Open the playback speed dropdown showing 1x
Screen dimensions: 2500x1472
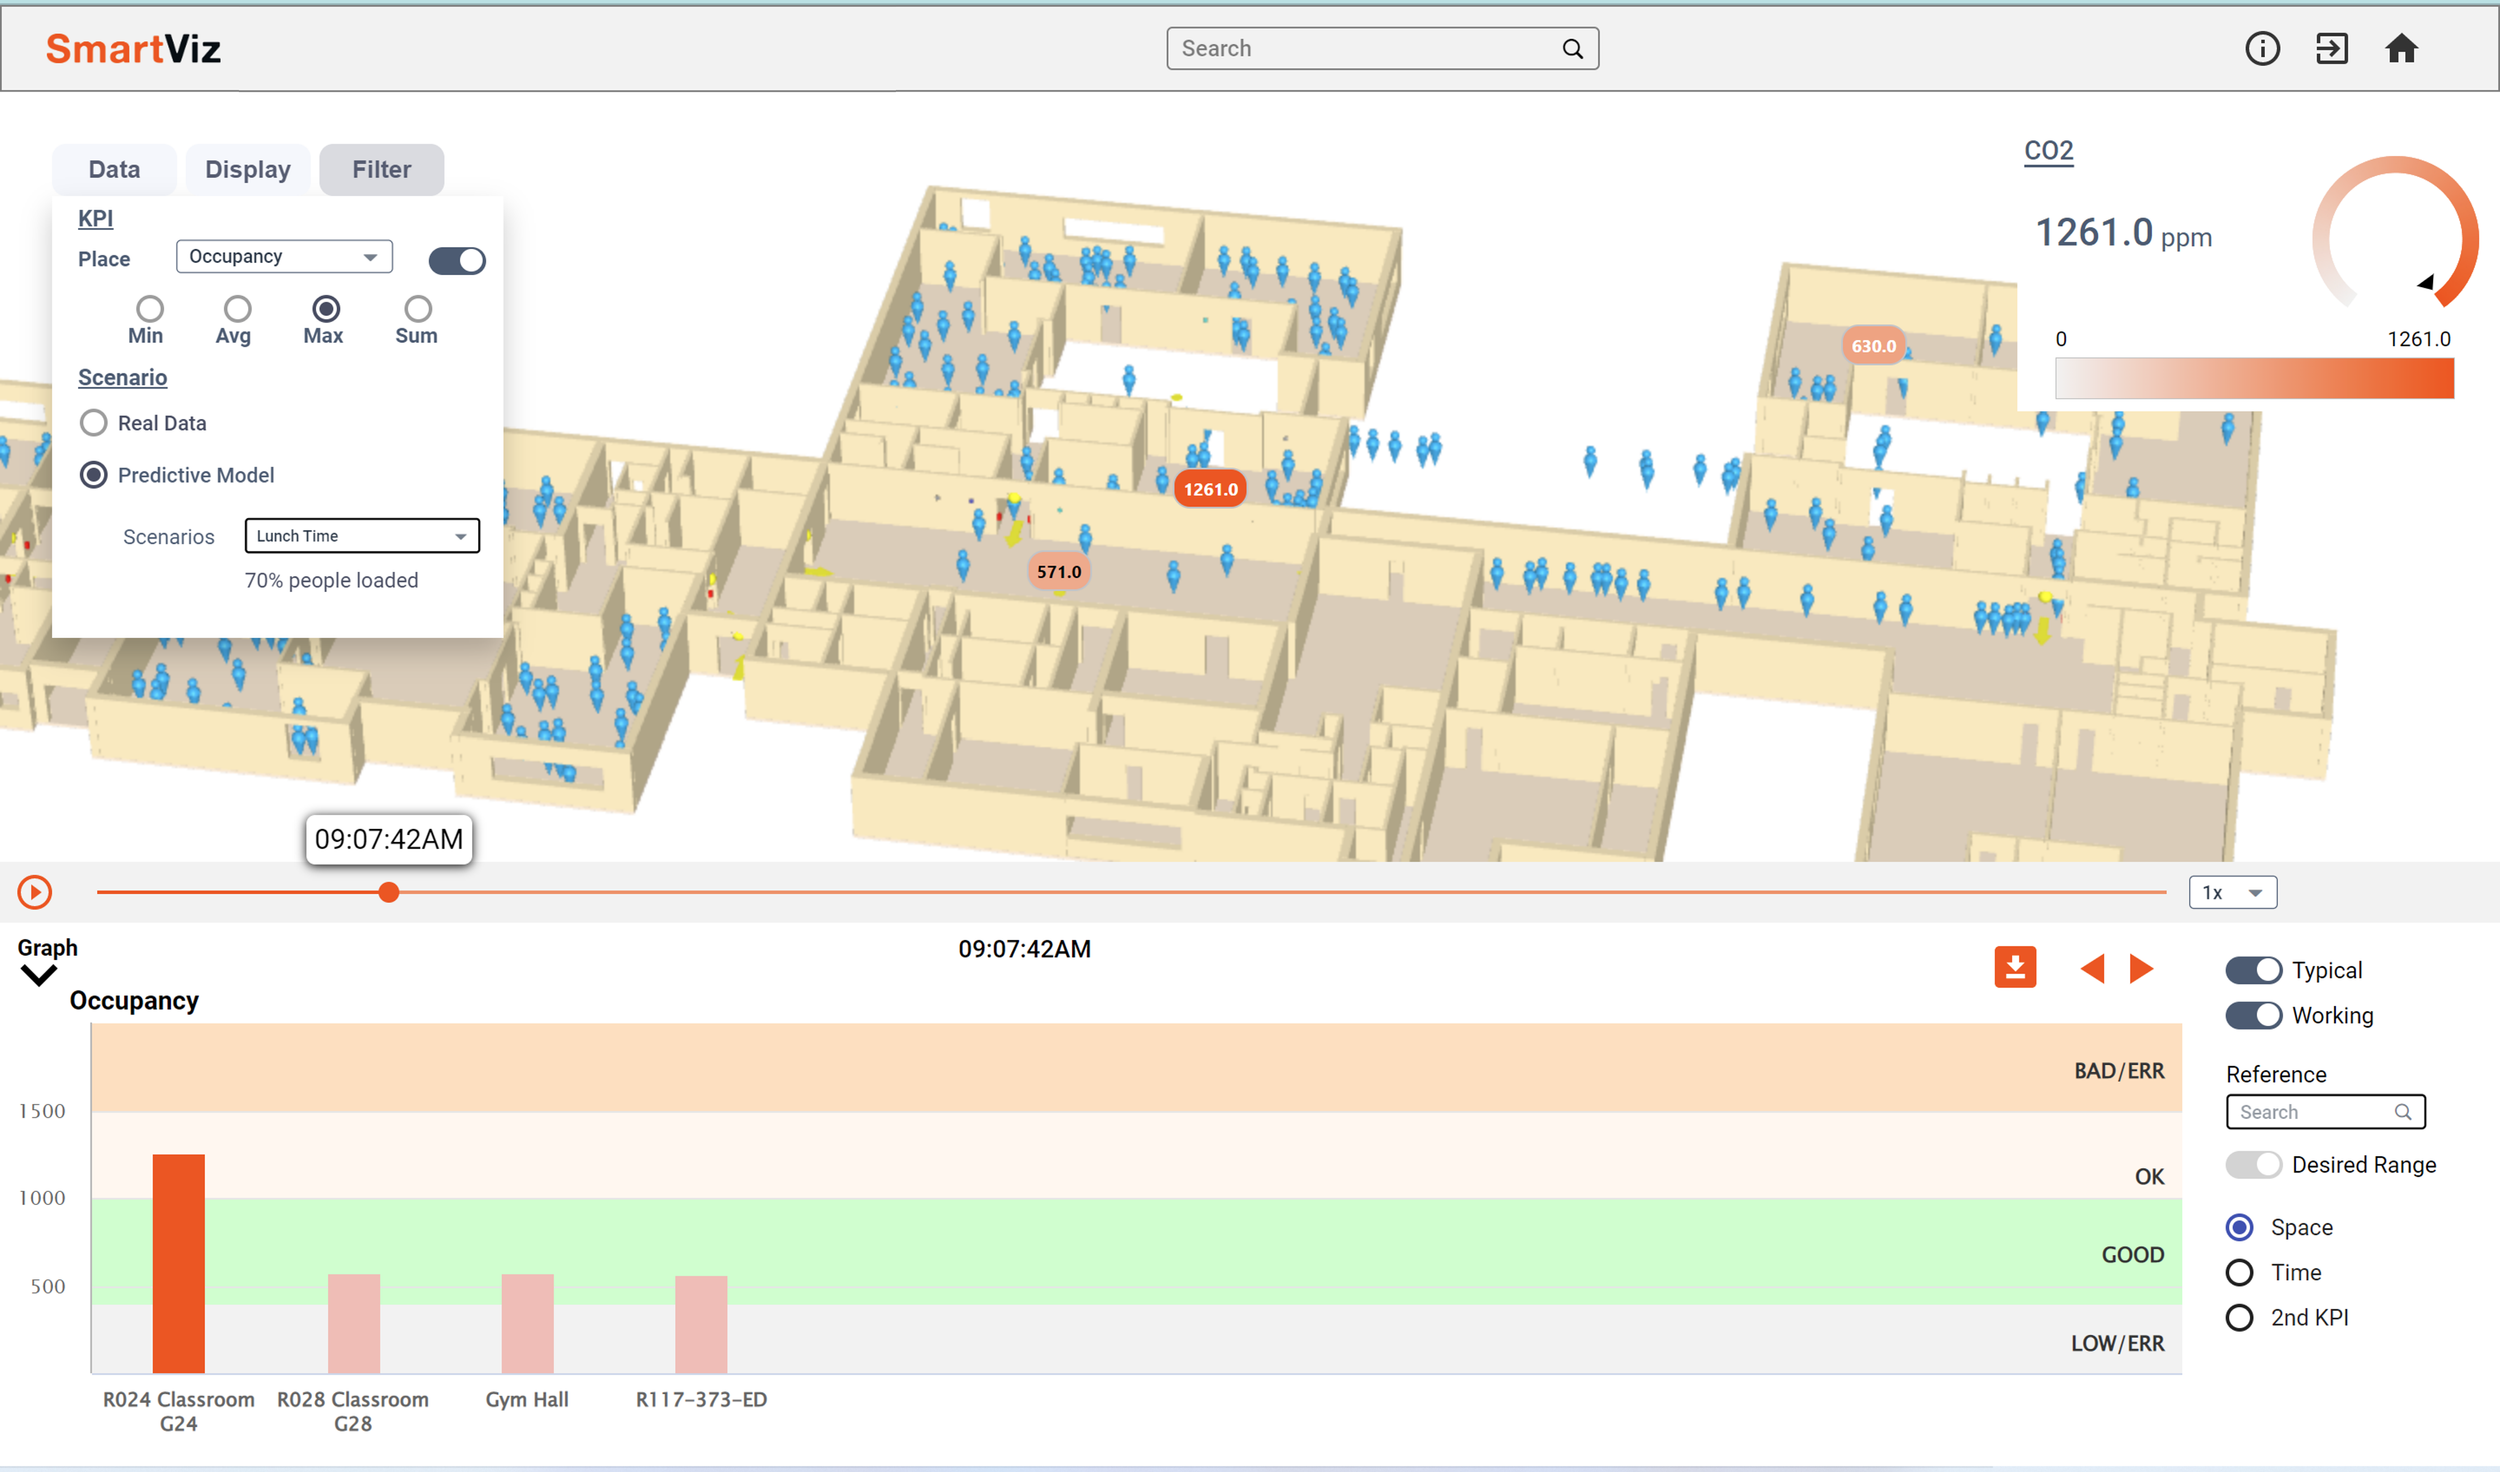pos(2233,891)
